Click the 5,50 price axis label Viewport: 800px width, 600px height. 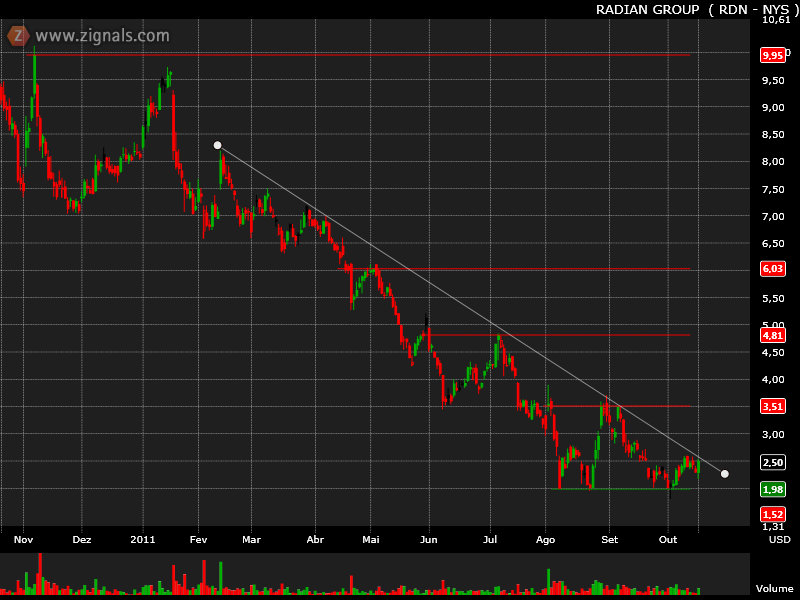point(773,298)
